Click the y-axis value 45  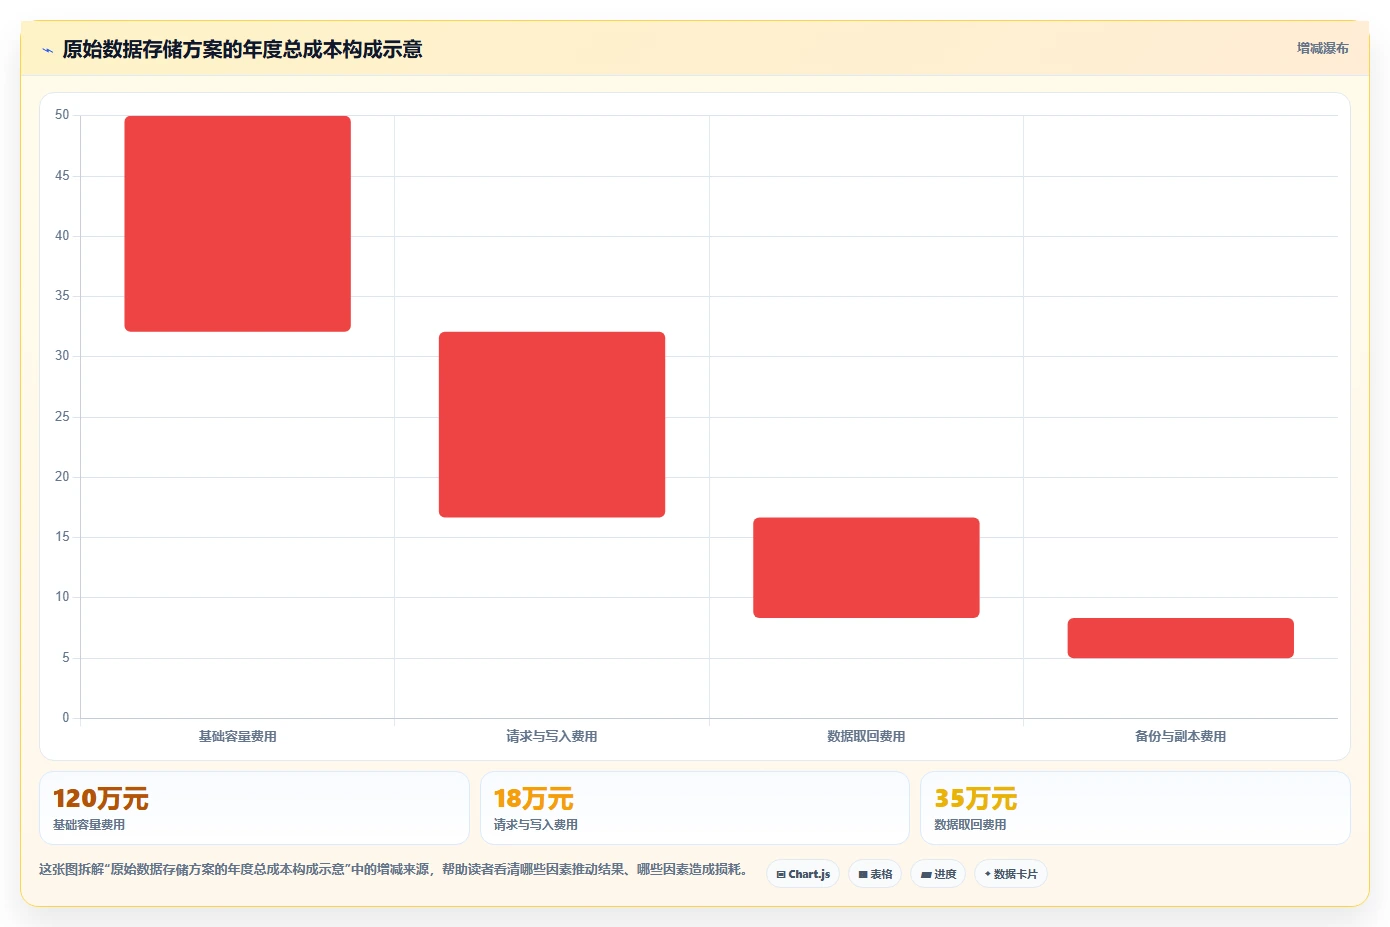[62, 176]
